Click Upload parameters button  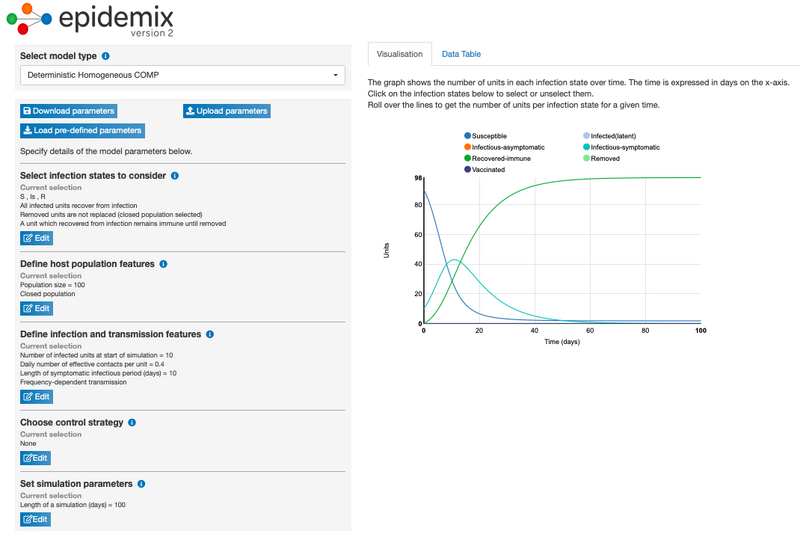pyautogui.click(x=226, y=111)
